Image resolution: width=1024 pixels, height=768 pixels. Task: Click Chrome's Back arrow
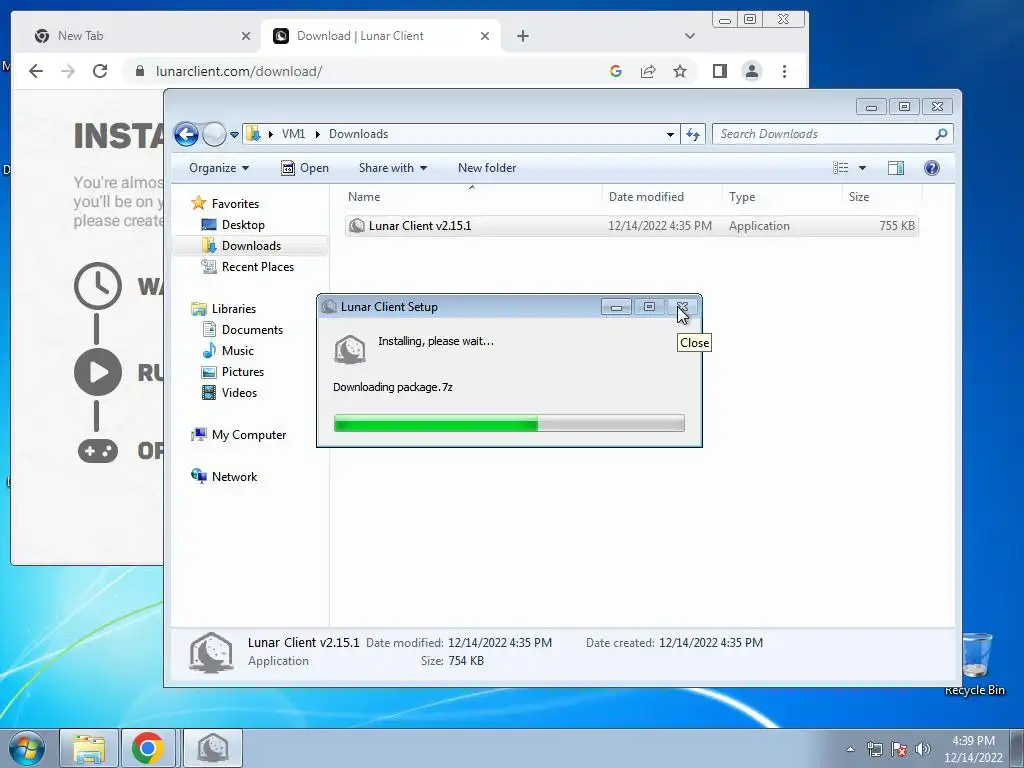pos(36,71)
